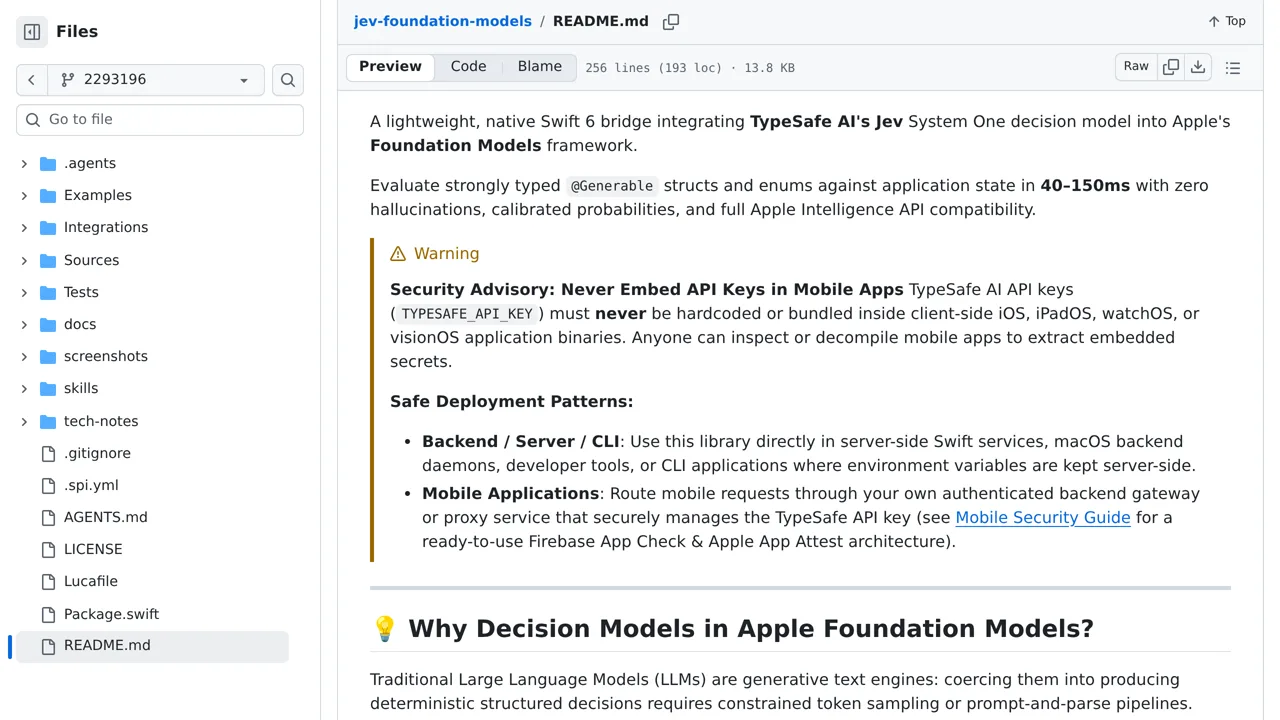Open the Package.swift file
1280x720 pixels.
pyautogui.click(x=111, y=615)
